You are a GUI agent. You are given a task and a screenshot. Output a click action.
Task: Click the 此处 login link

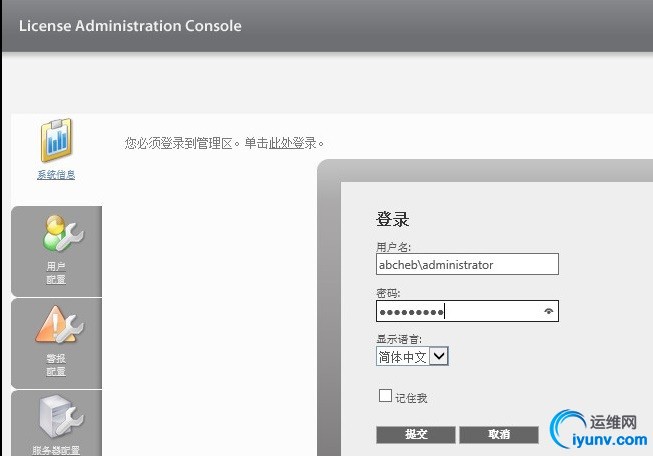[x=279, y=143]
